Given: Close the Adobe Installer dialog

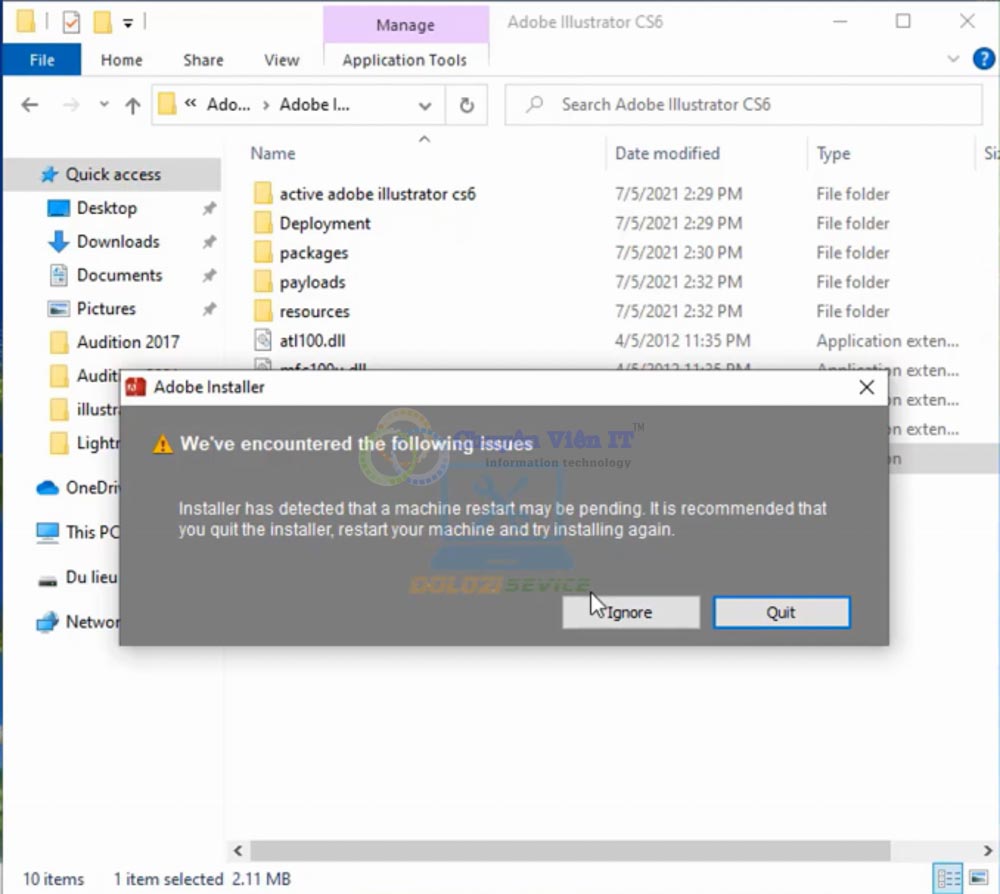Looking at the screenshot, I should pos(866,387).
